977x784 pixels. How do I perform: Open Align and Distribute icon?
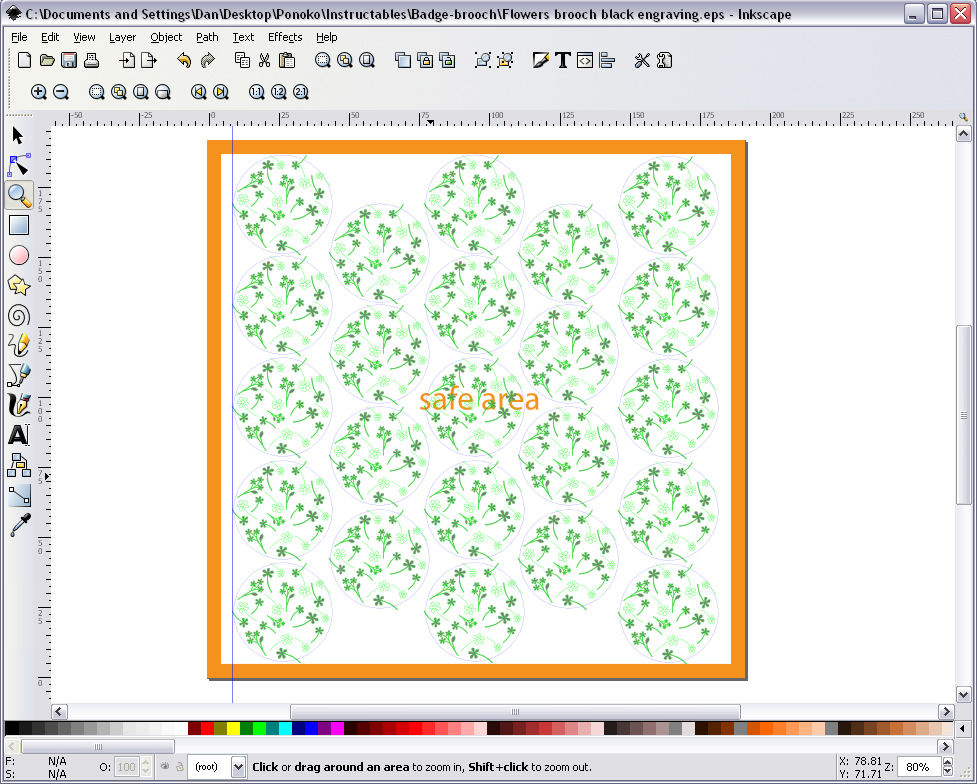point(607,60)
